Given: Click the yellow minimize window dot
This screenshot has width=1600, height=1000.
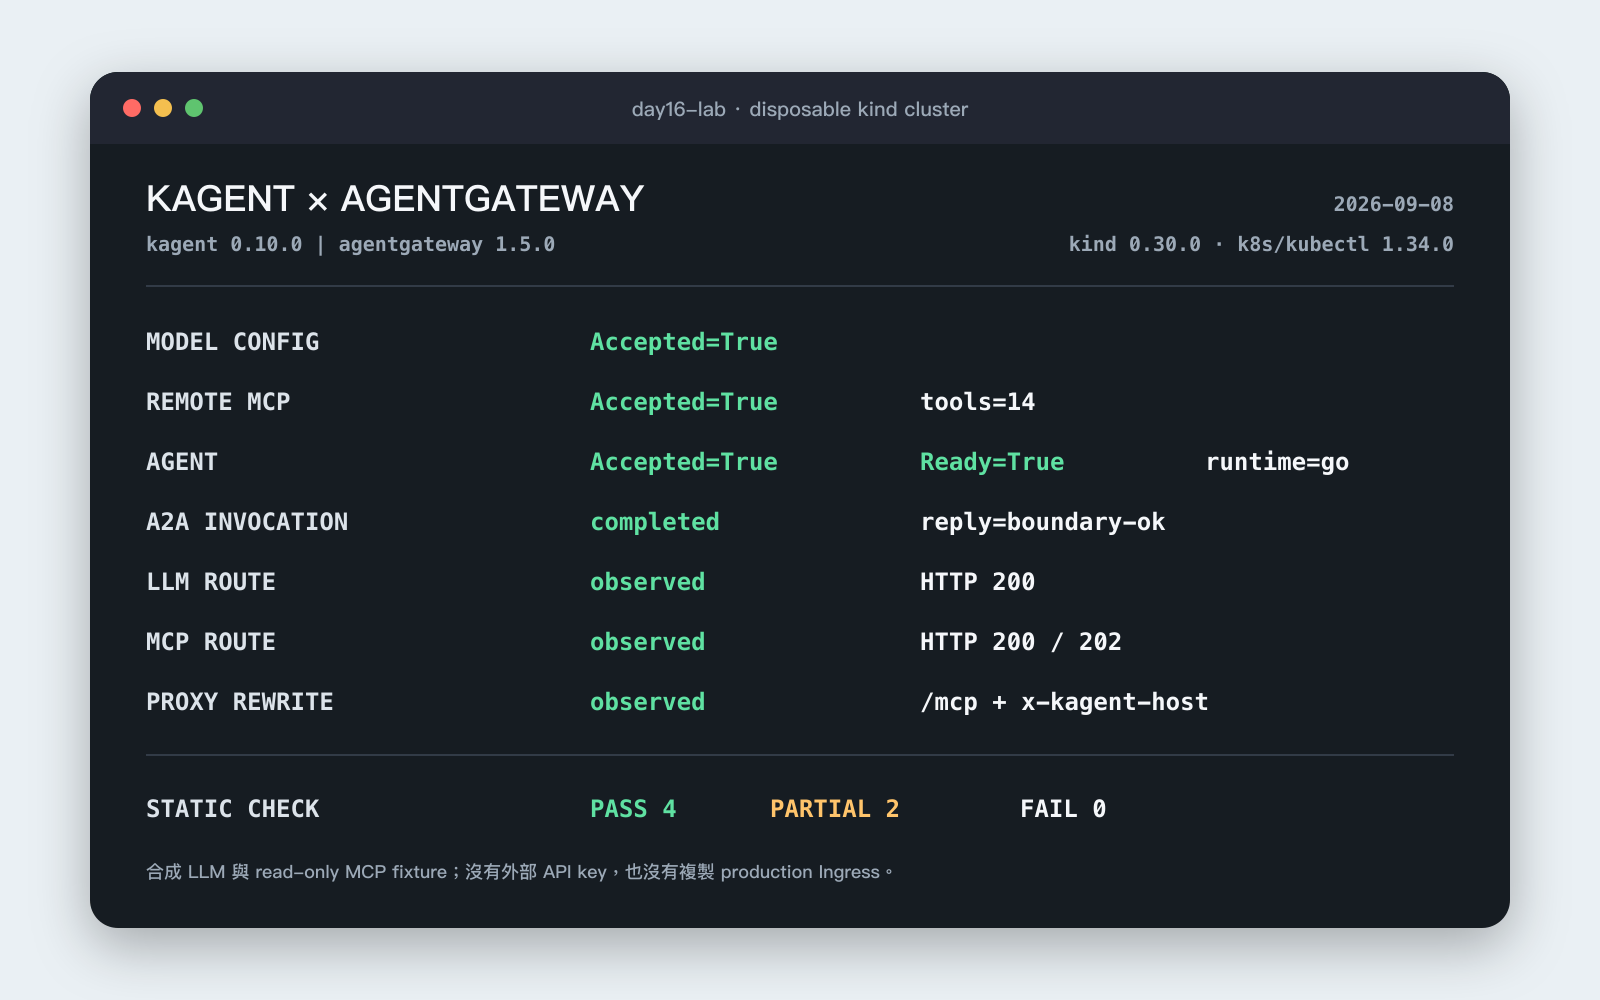Looking at the screenshot, I should (x=163, y=108).
